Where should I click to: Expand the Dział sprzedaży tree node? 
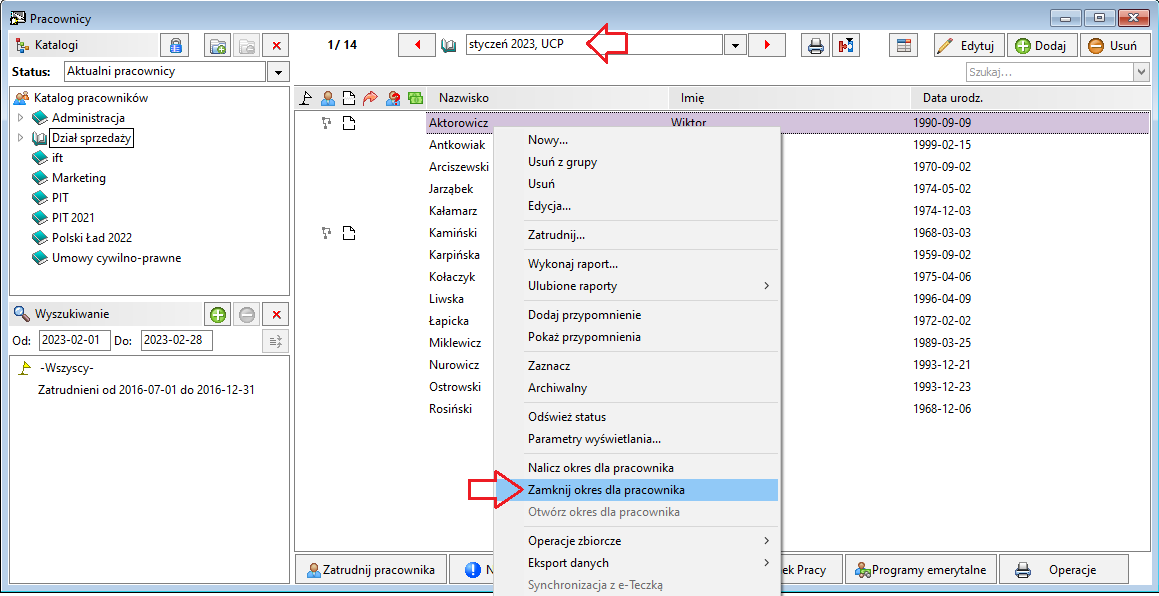click(21, 138)
